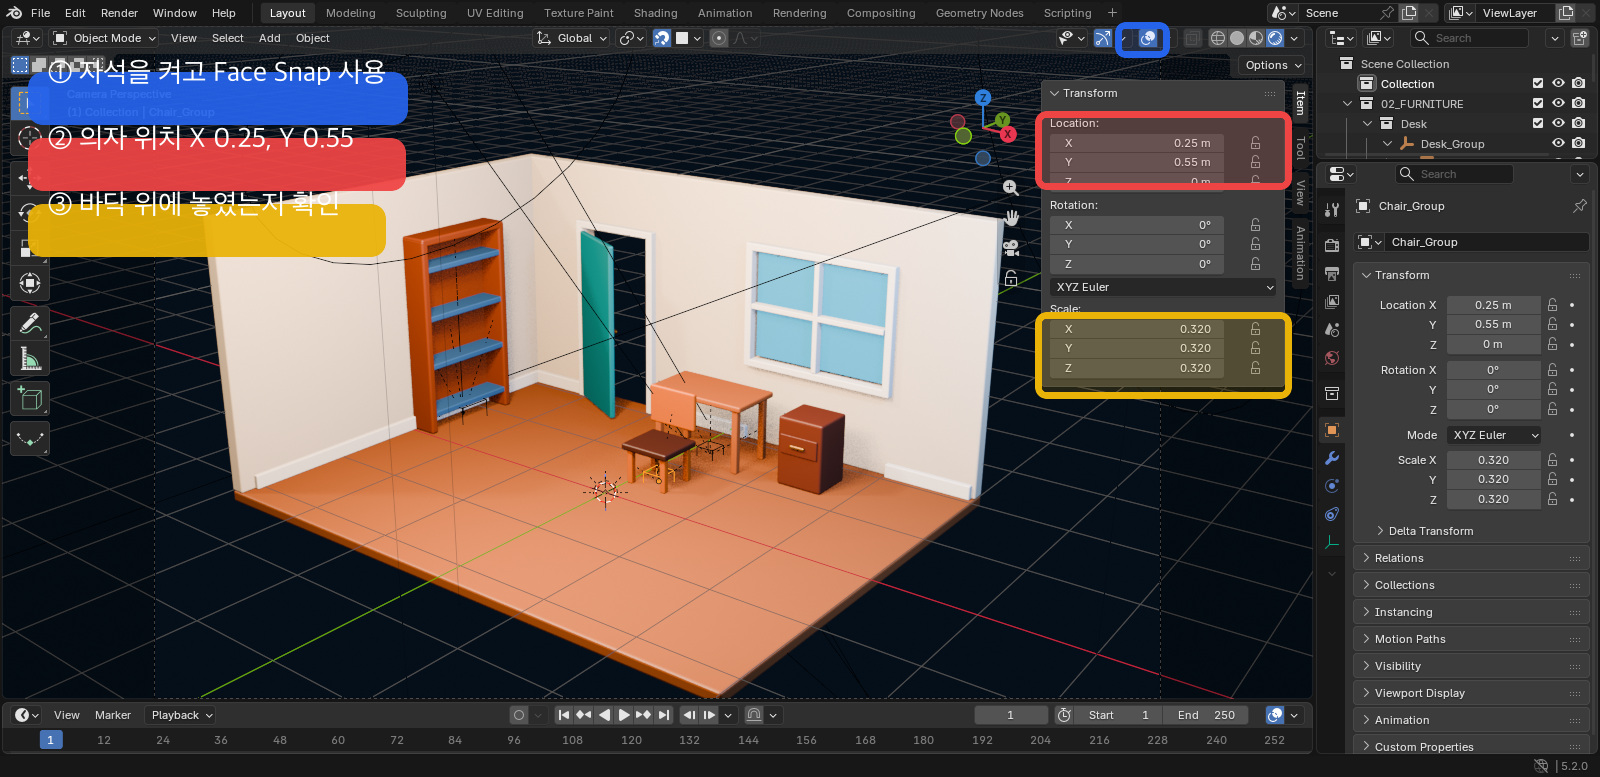This screenshot has width=1600, height=777.
Task: Select the Measure tool in viewport toolbar
Action: [x=30, y=358]
